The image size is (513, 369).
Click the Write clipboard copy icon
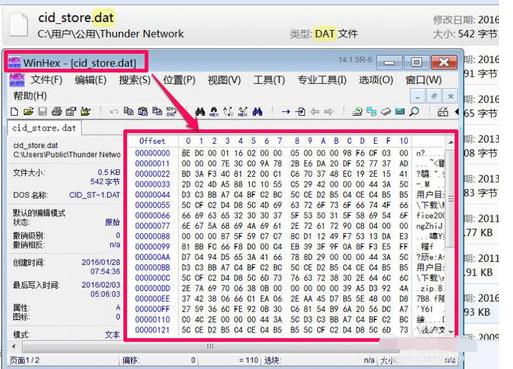tap(157, 111)
